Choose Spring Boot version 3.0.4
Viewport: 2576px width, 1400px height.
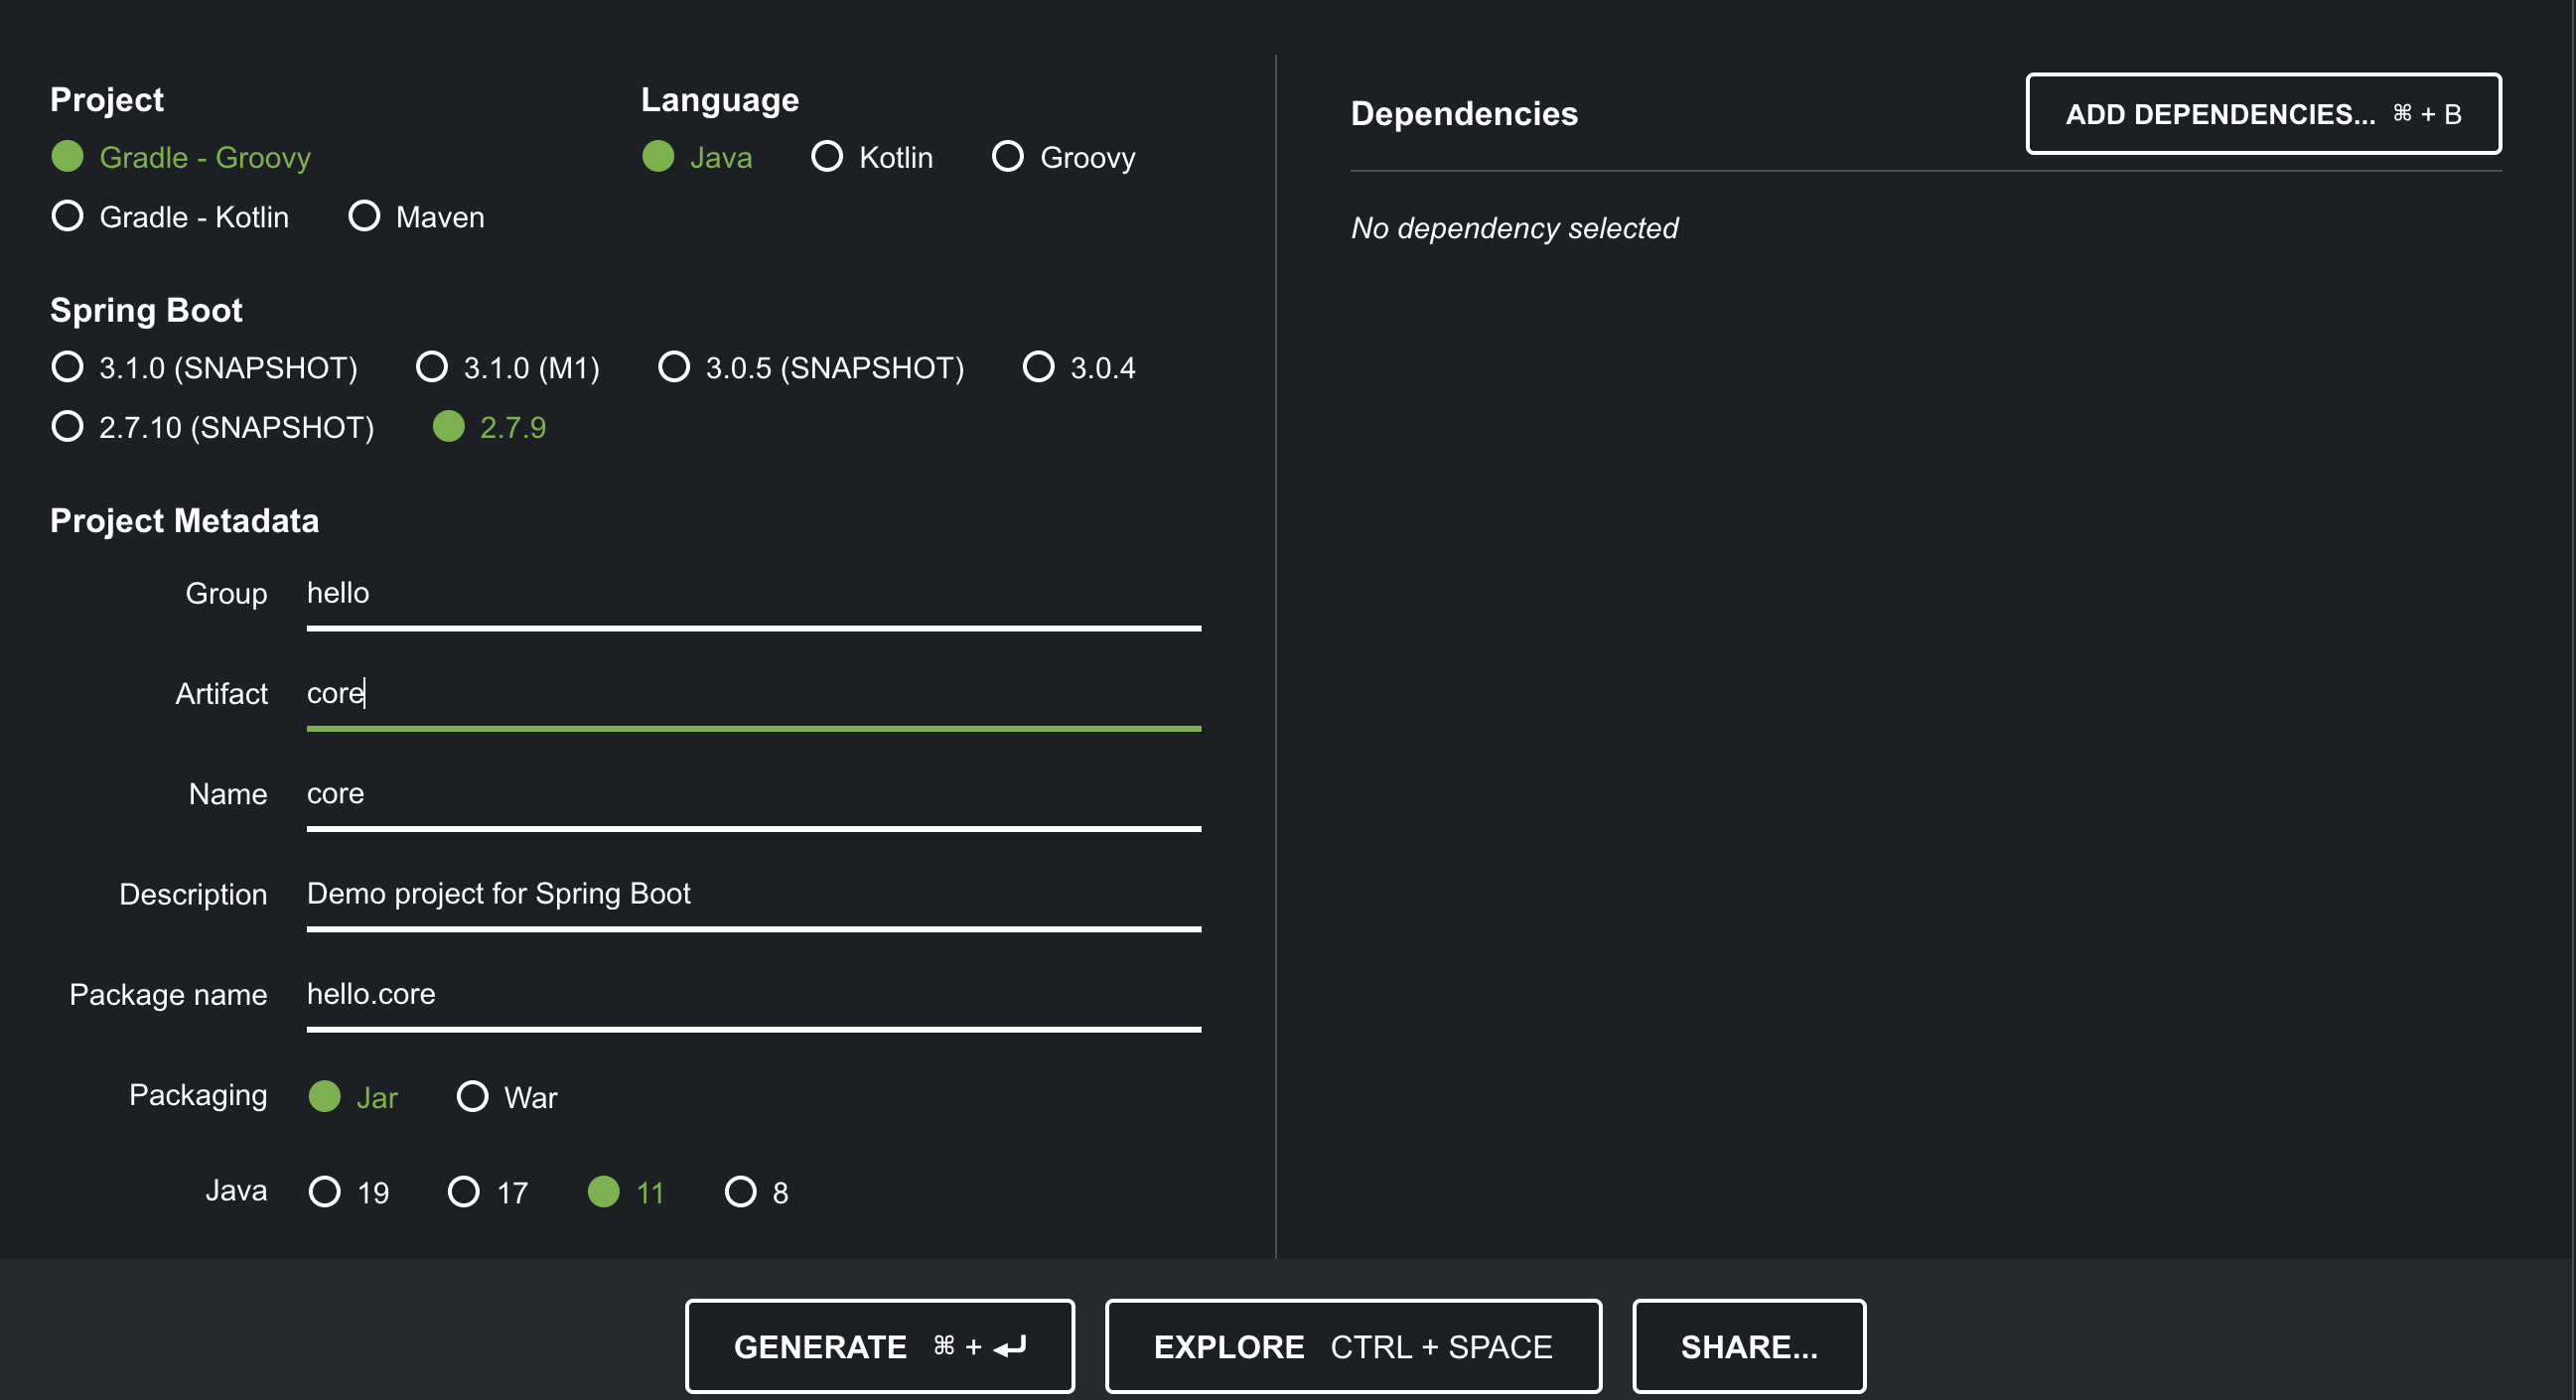[x=1039, y=367]
